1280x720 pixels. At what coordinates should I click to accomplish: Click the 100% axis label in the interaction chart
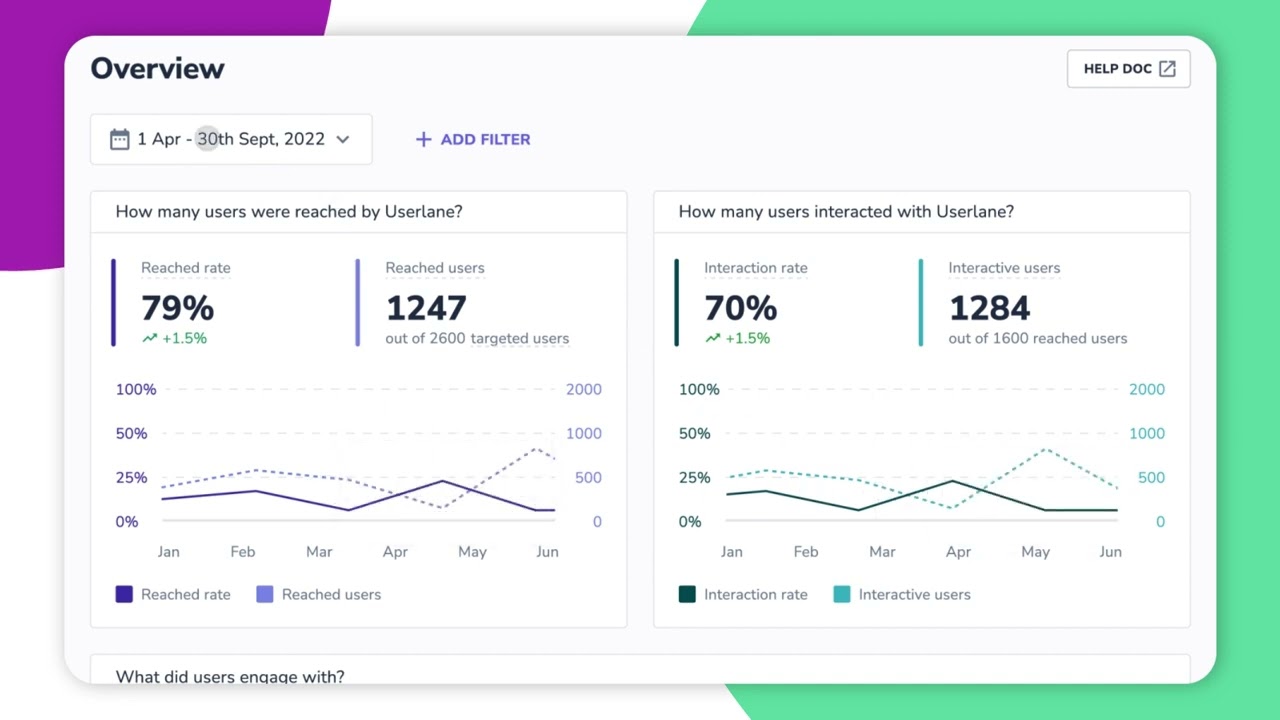(699, 389)
